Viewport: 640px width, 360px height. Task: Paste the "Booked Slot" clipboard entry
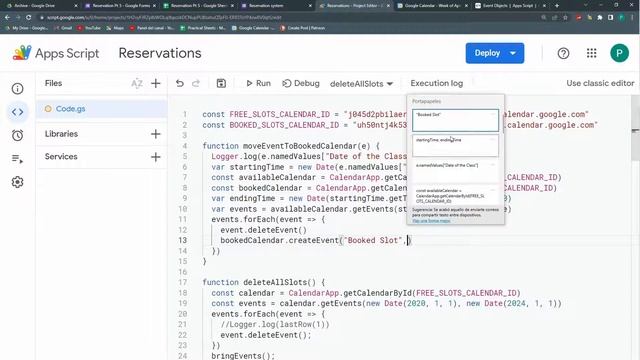(x=455, y=120)
